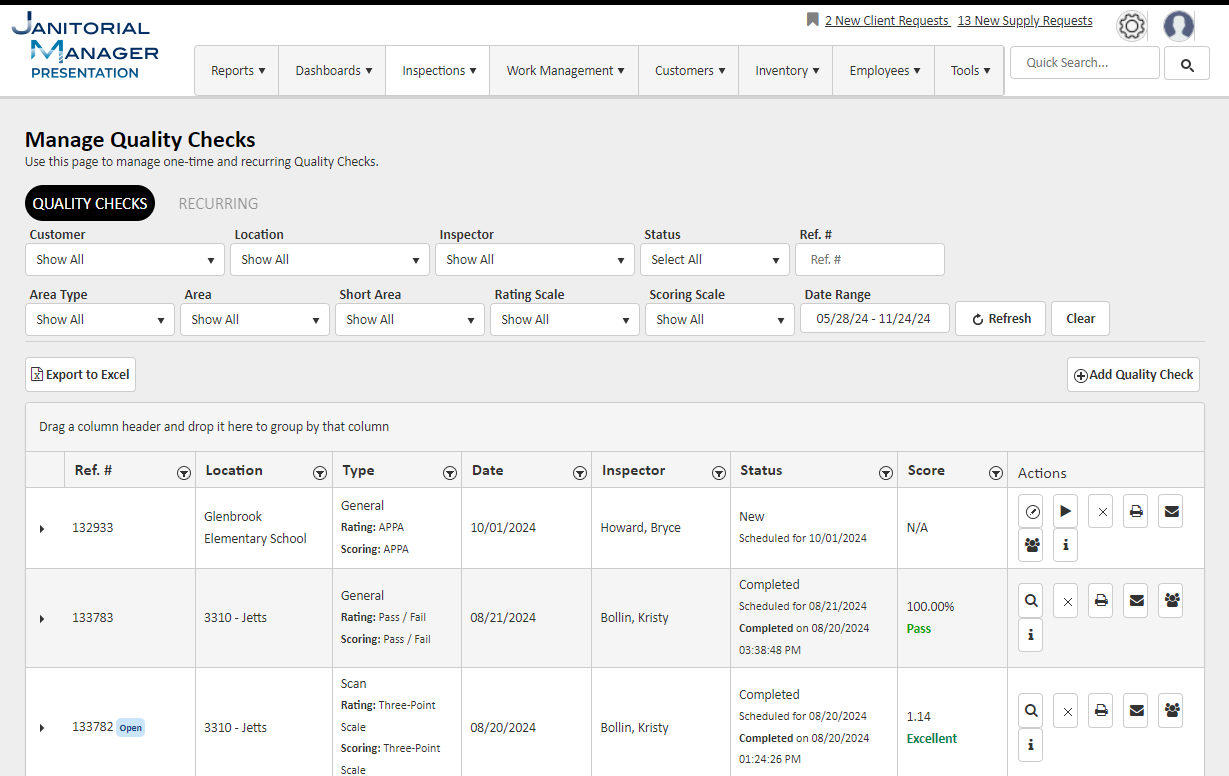Click the magnifier view icon for check 133783
The width and height of the screenshot is (1229, 776).
1031,601
